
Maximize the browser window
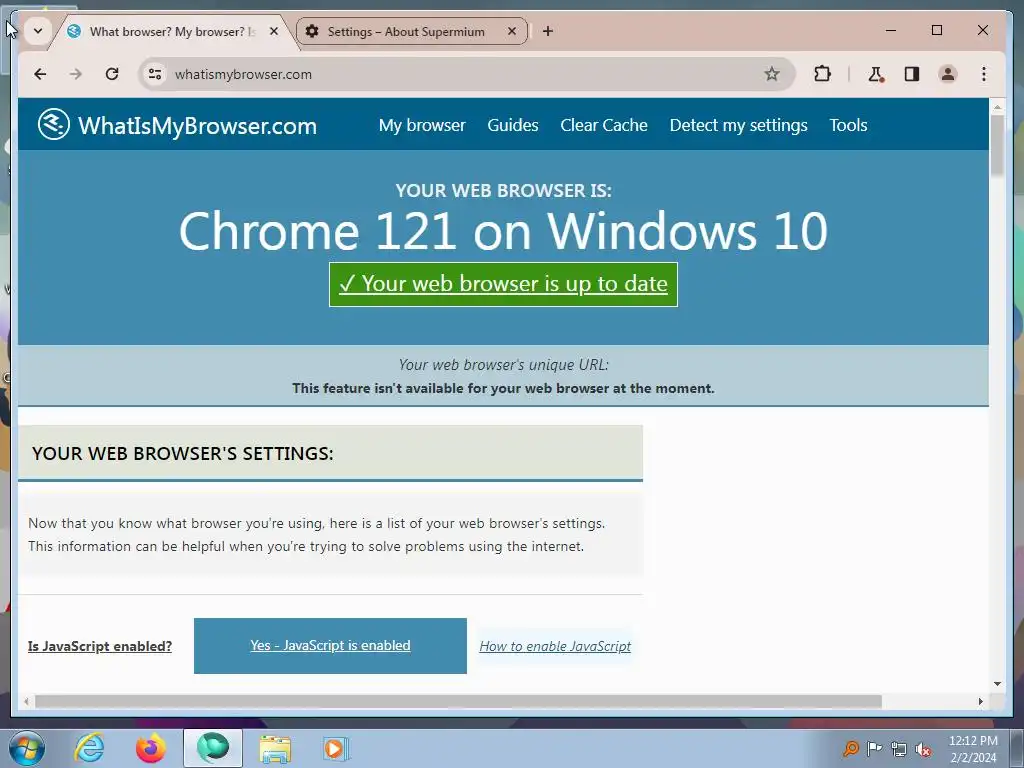936,31
